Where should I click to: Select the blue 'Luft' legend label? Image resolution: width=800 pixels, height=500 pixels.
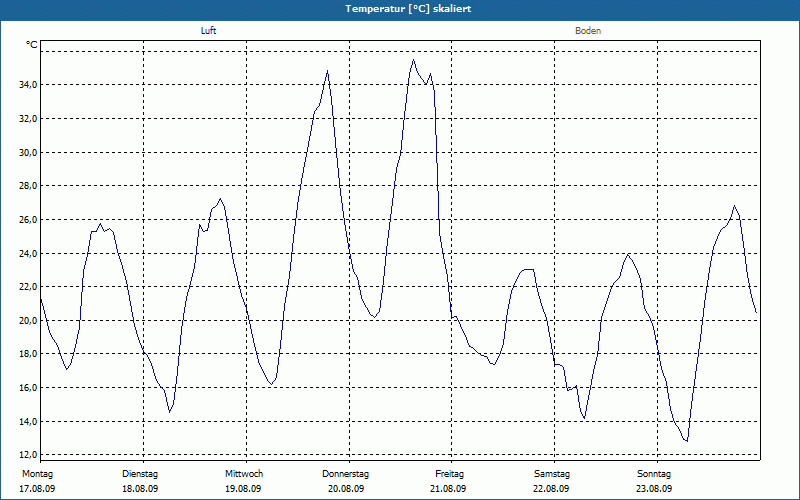[208, 31]
